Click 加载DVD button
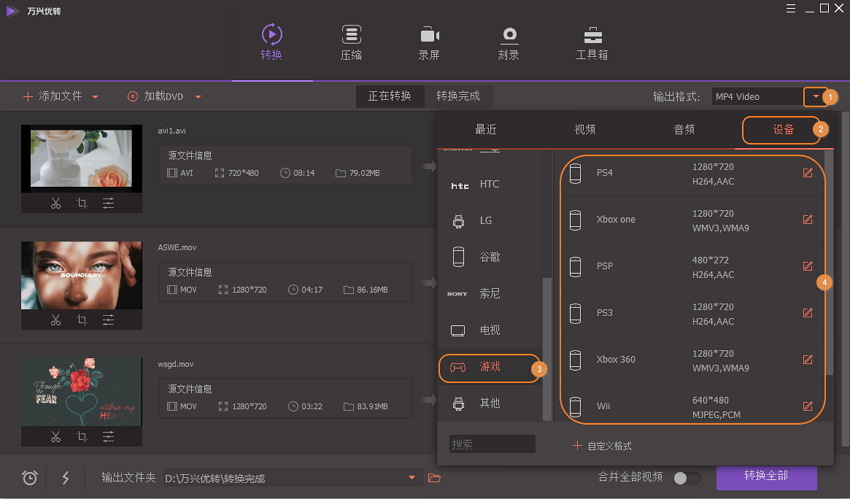 coord(155,96)
